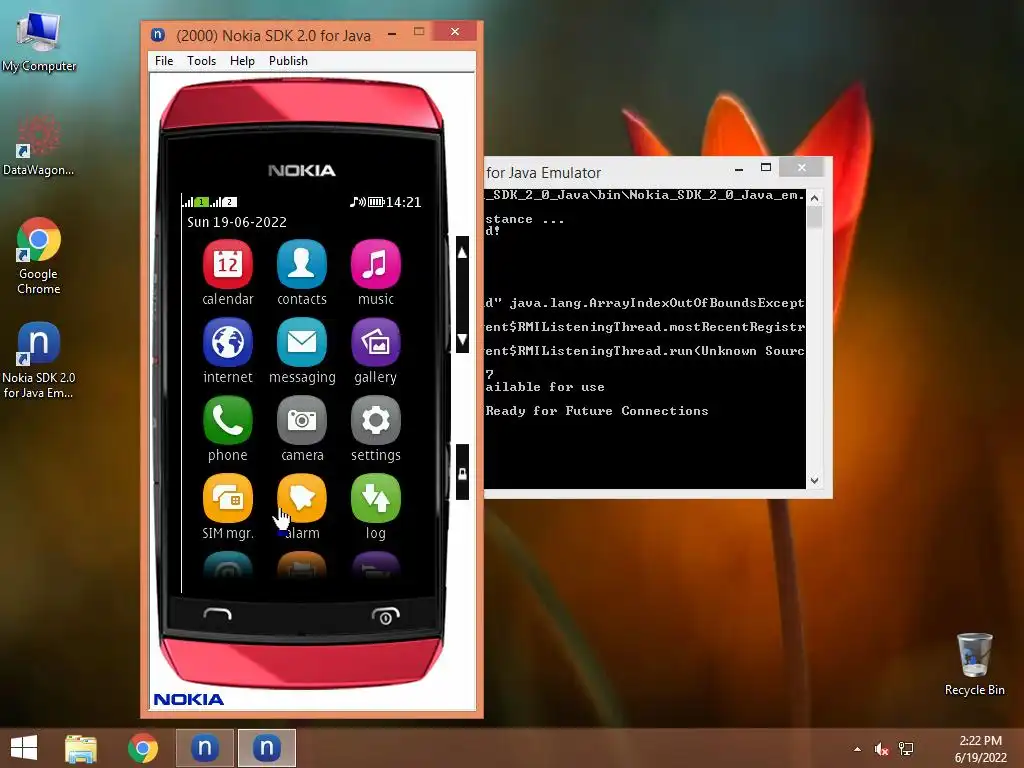Maximize the Java Emulator console window
This screenshot has width=1024, height=768.
coord(766,168)
